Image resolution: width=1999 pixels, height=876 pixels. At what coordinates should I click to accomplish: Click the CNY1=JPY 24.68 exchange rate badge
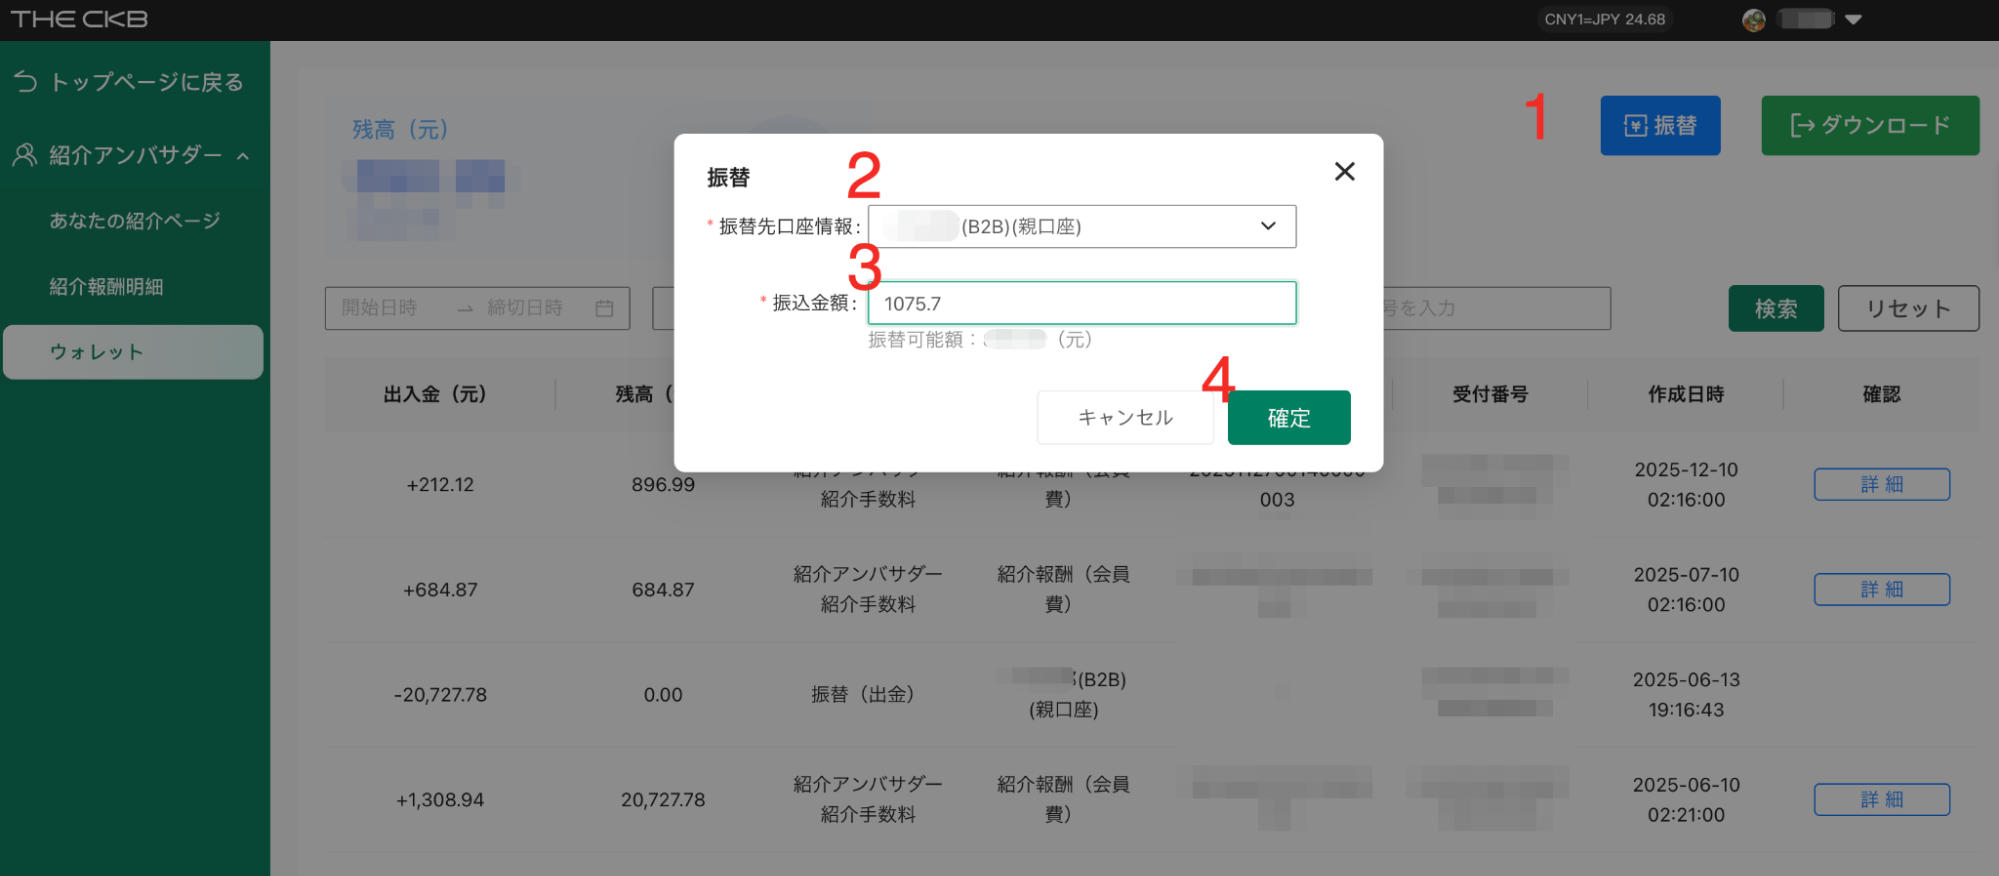1604,19
